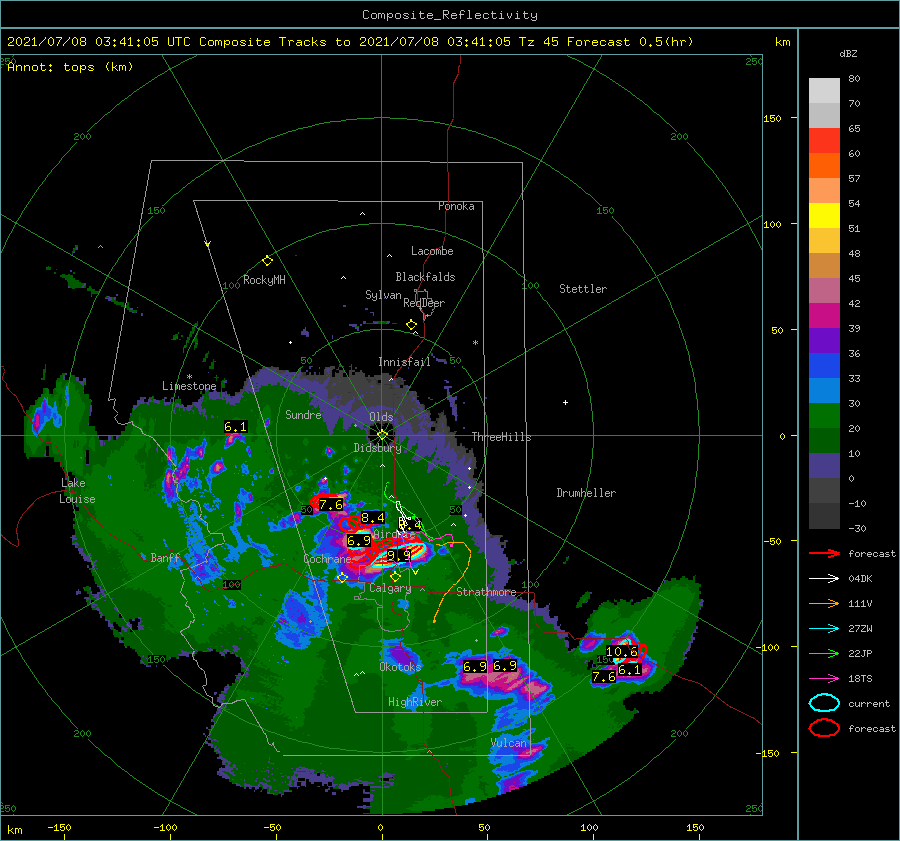The height and width of the screenshot is (841, 900).
Task: Click the red forecast arrow in legend
Action: pyautogui.click(x=824, y=553)
